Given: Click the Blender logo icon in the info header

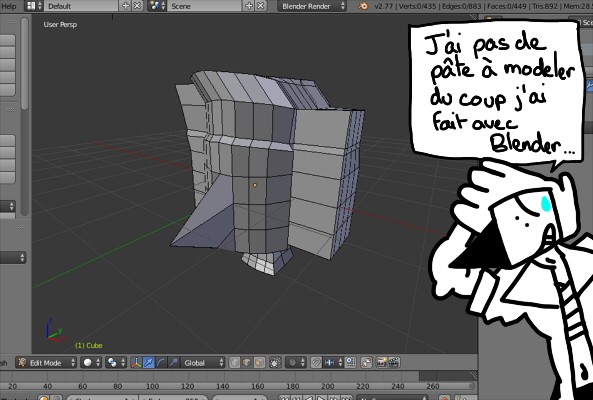Looking at the screenshot, I should point(363,6).
